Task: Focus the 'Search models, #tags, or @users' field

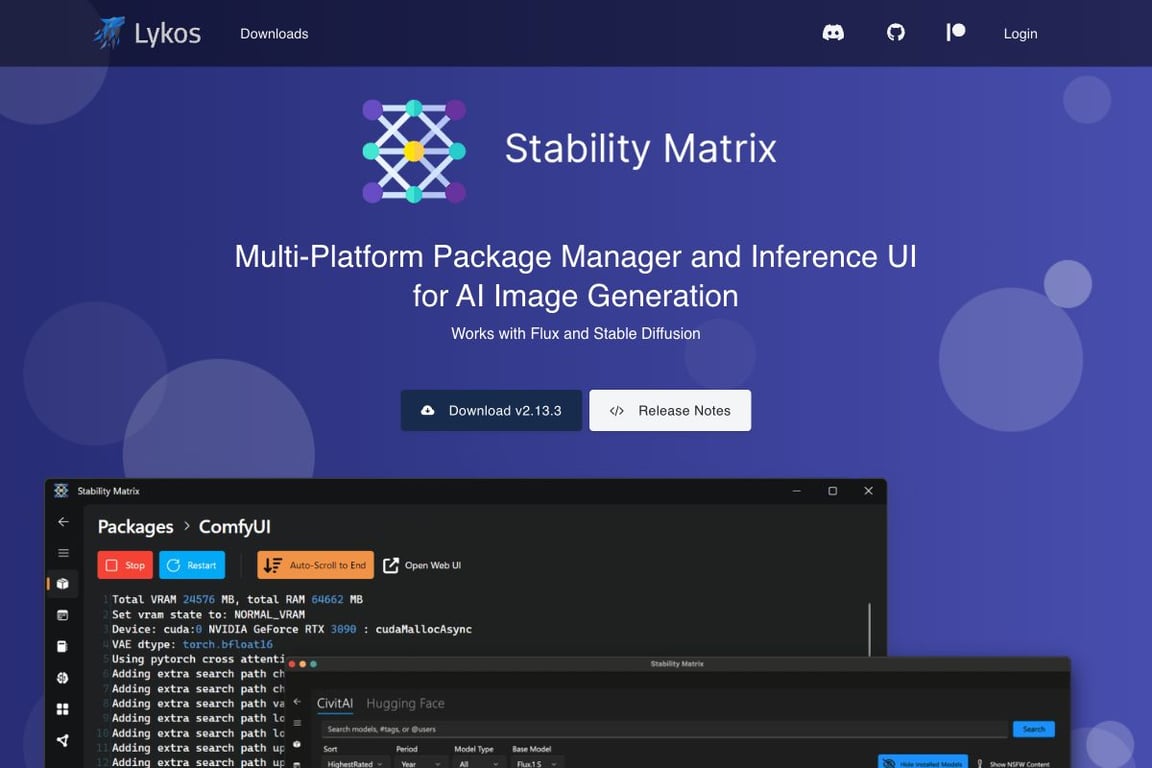Action: [665, 729]
